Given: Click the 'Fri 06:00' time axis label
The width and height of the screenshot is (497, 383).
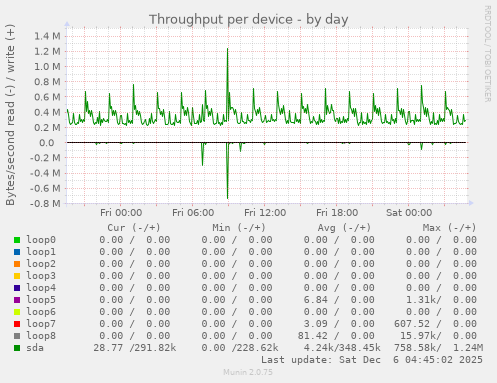Looking at the screenshot, I should tap(193, 213).
